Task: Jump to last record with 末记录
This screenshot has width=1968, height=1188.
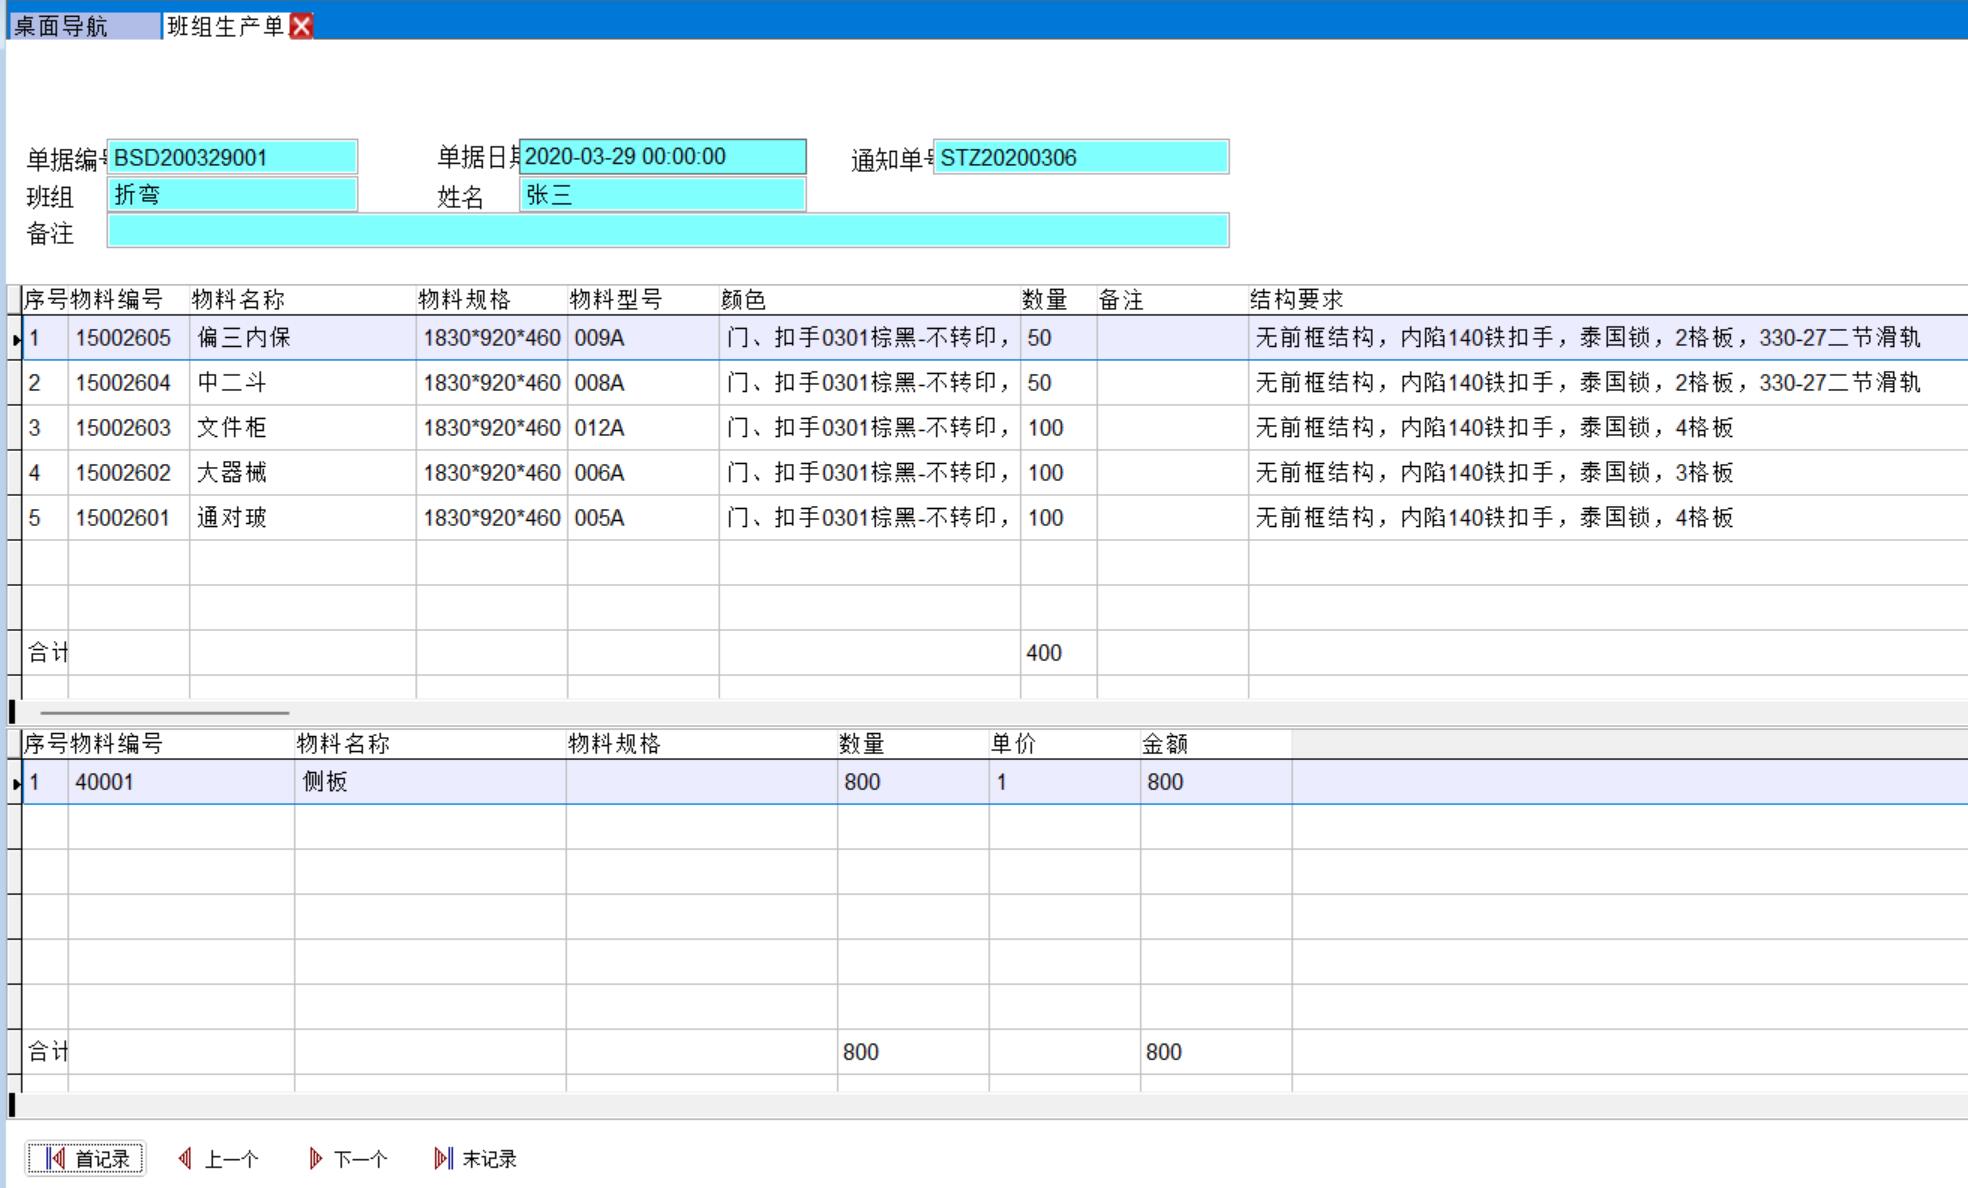Action: click(x=476, y=1158)
